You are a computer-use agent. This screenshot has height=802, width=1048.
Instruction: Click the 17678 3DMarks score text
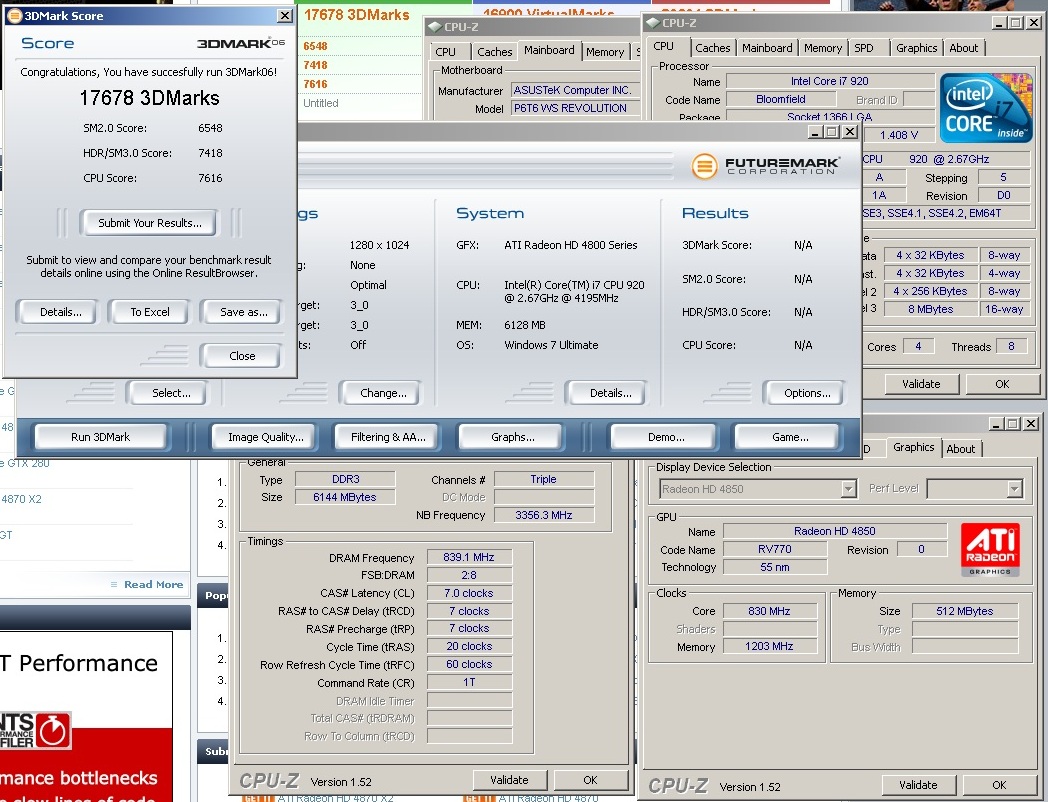point(149,98)
